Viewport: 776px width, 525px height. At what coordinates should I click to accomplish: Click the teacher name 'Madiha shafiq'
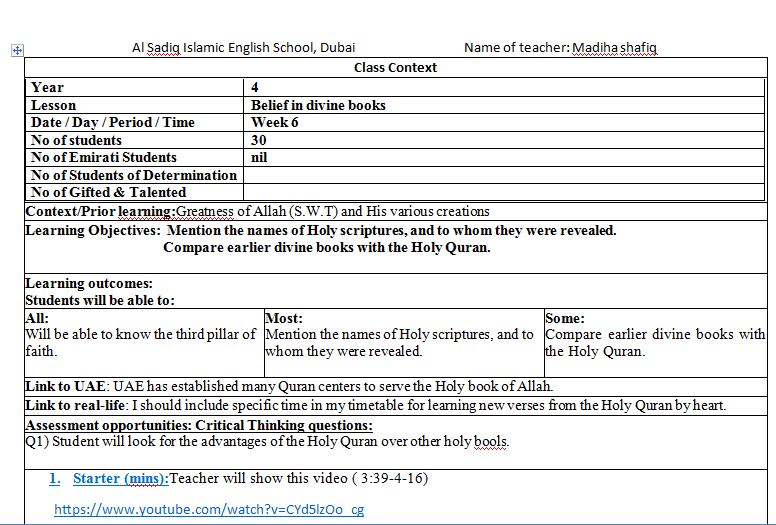coord(614,47)
